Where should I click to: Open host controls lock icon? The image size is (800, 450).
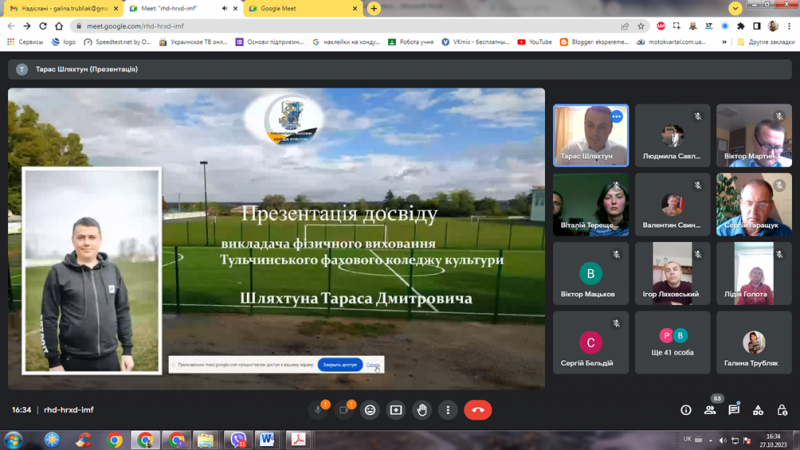coord(782,410)
